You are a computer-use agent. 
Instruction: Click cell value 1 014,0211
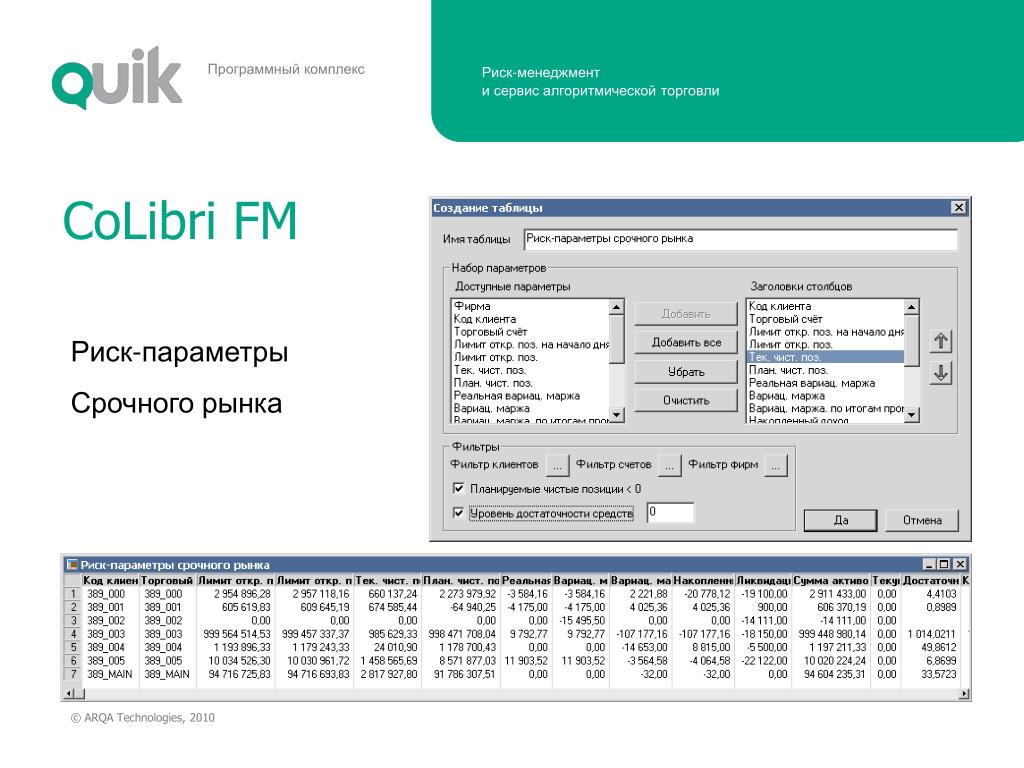(x=931, y=633)
